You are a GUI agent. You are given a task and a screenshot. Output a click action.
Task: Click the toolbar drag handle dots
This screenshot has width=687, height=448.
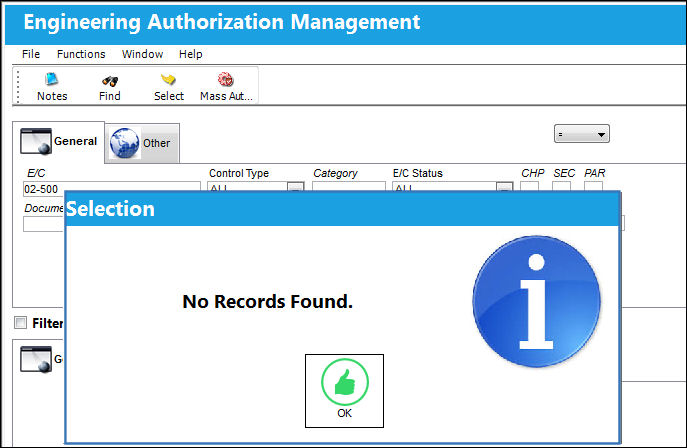tap(18, 86)
